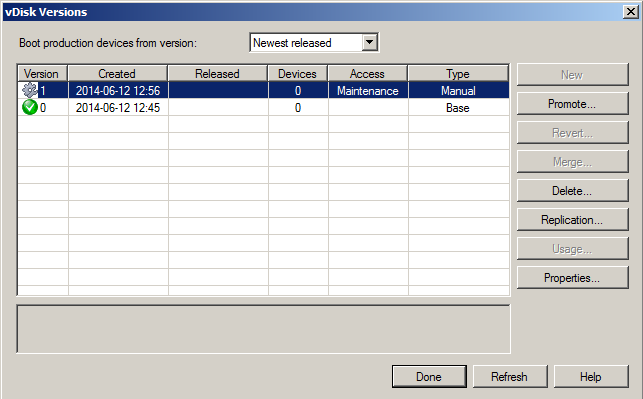The image size is (643, 399).
Task: Click the Manual type cell
Action: pyautogui.click(x=458, y=91)
